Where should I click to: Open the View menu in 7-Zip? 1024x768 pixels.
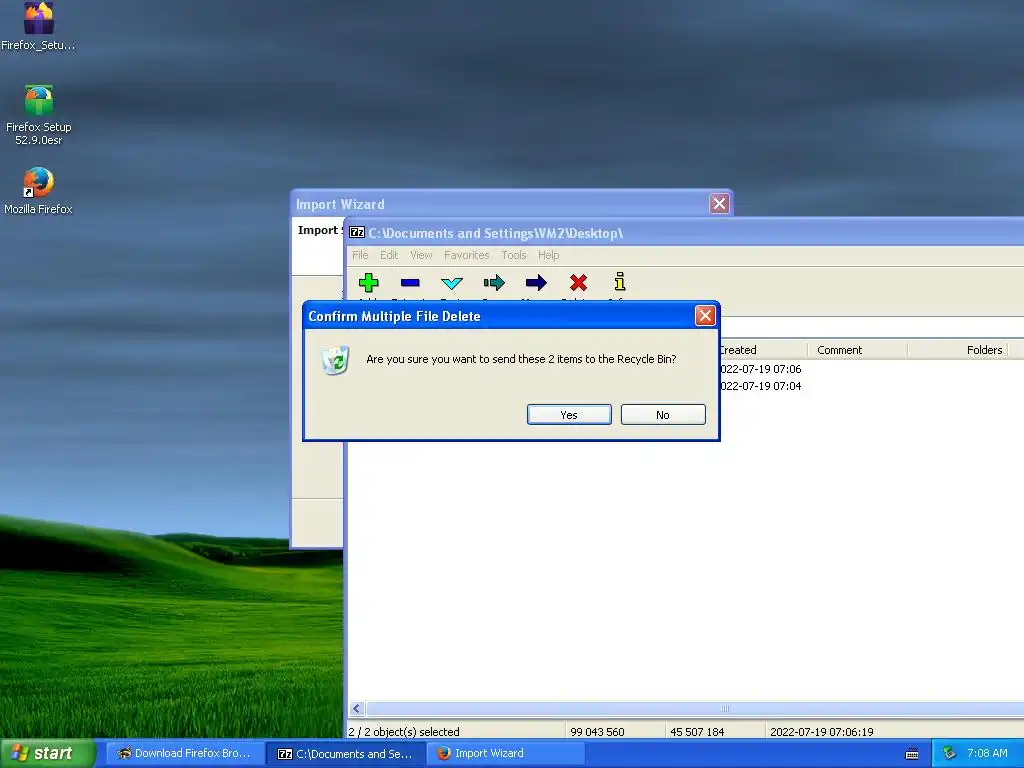click(x=421, y=255)
